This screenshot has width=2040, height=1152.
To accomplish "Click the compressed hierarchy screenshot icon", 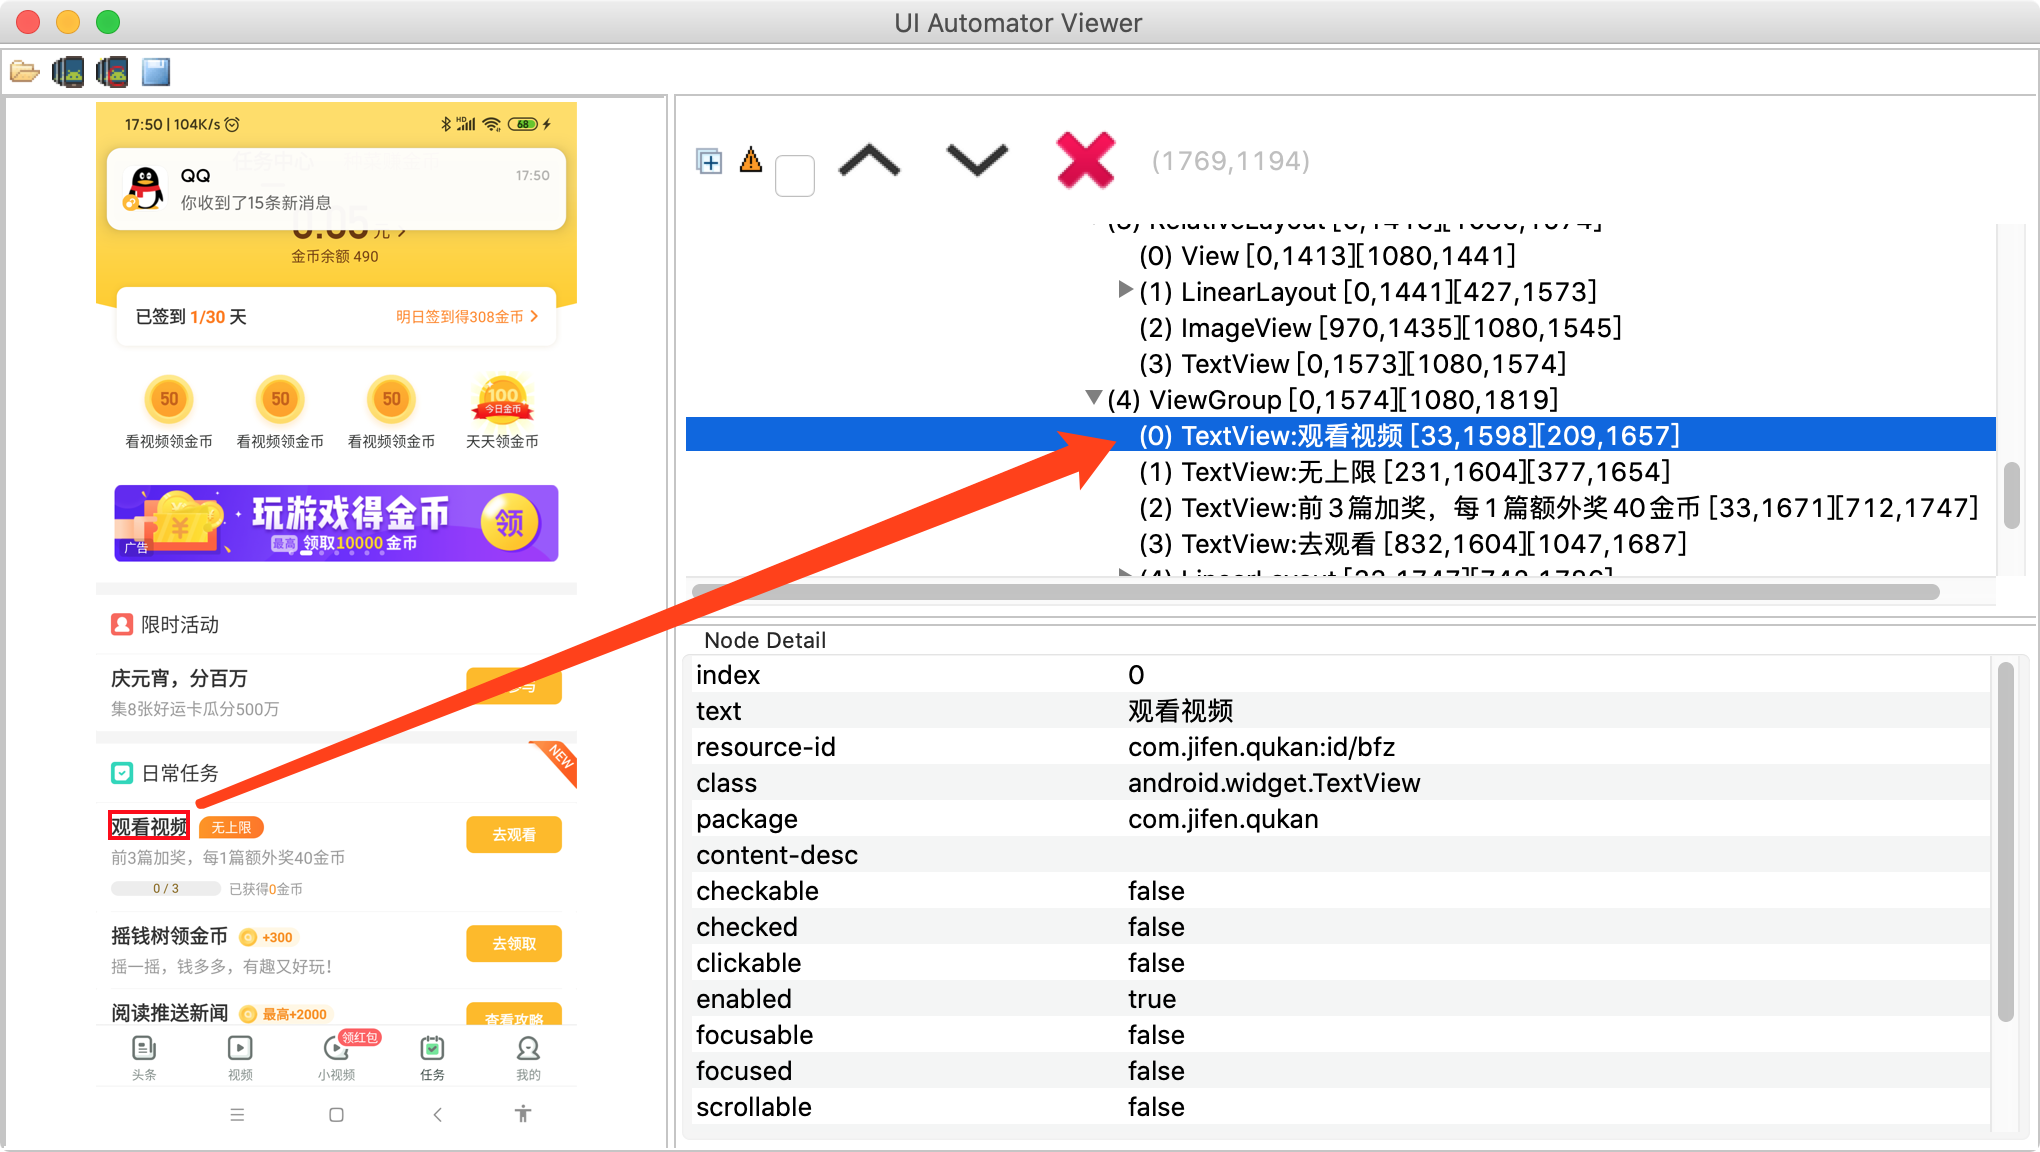I will click(112, 72).
